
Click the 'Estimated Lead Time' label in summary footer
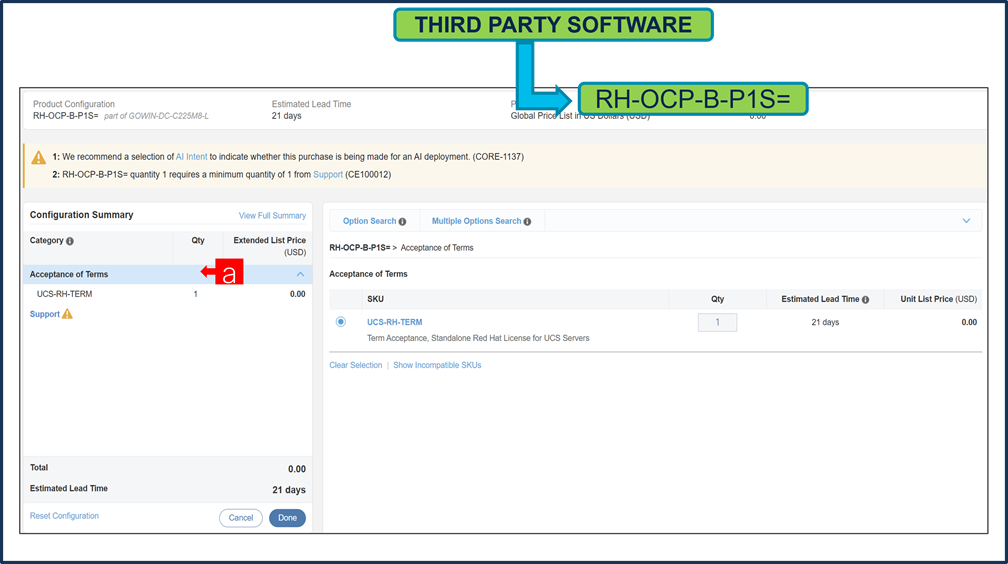click(69, 489)
